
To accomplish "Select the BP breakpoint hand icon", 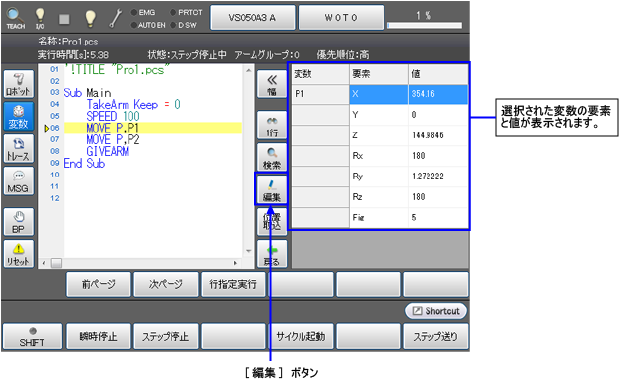I will (19, 222).
